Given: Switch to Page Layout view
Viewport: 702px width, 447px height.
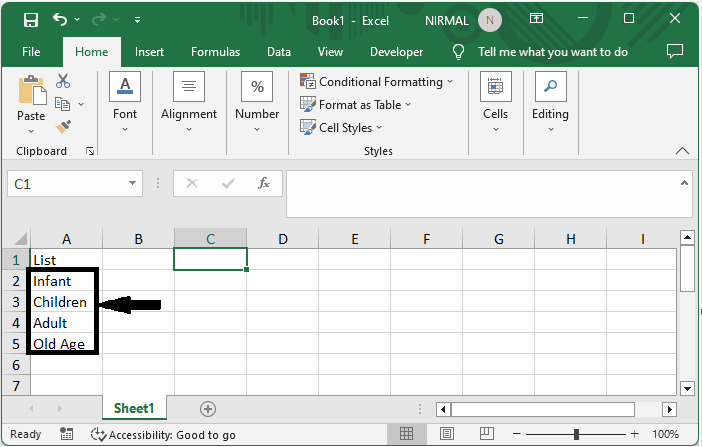Looking at the screenshot, I should click(x=446, y=434).
